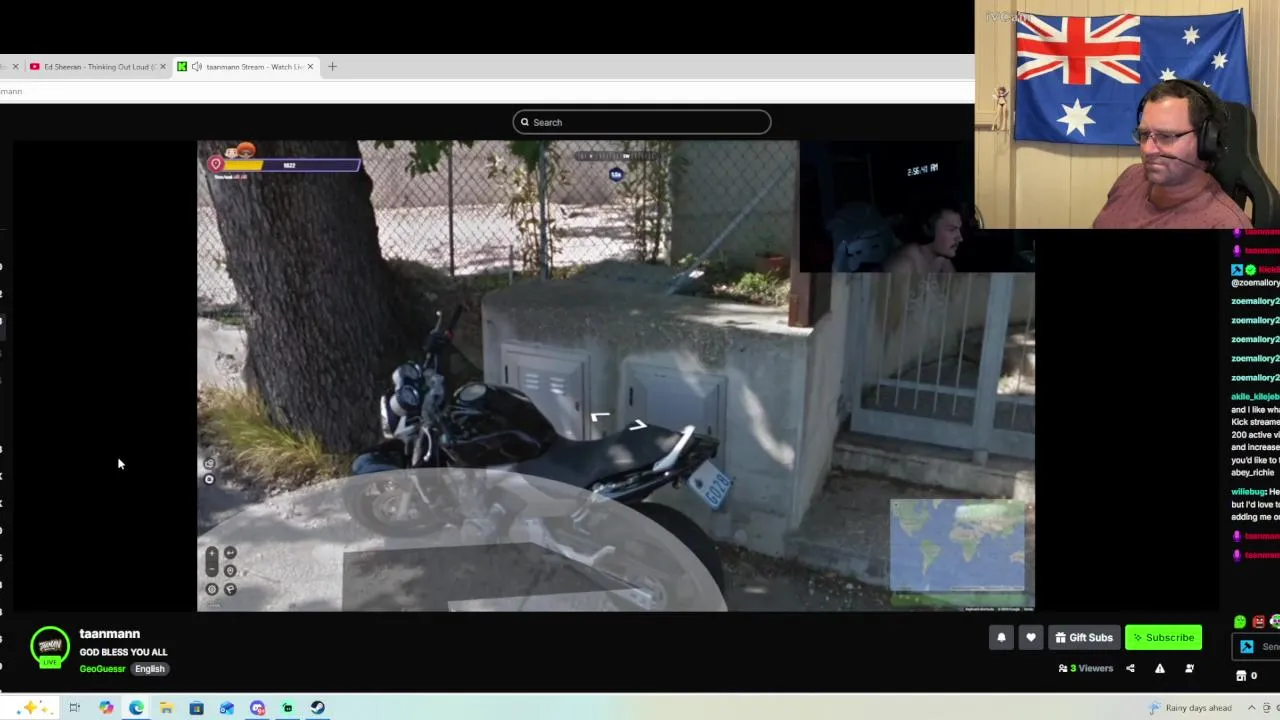Open the 3 Viewers list
Viewport: 1280px width, 720px height.
pos(1086,668)
